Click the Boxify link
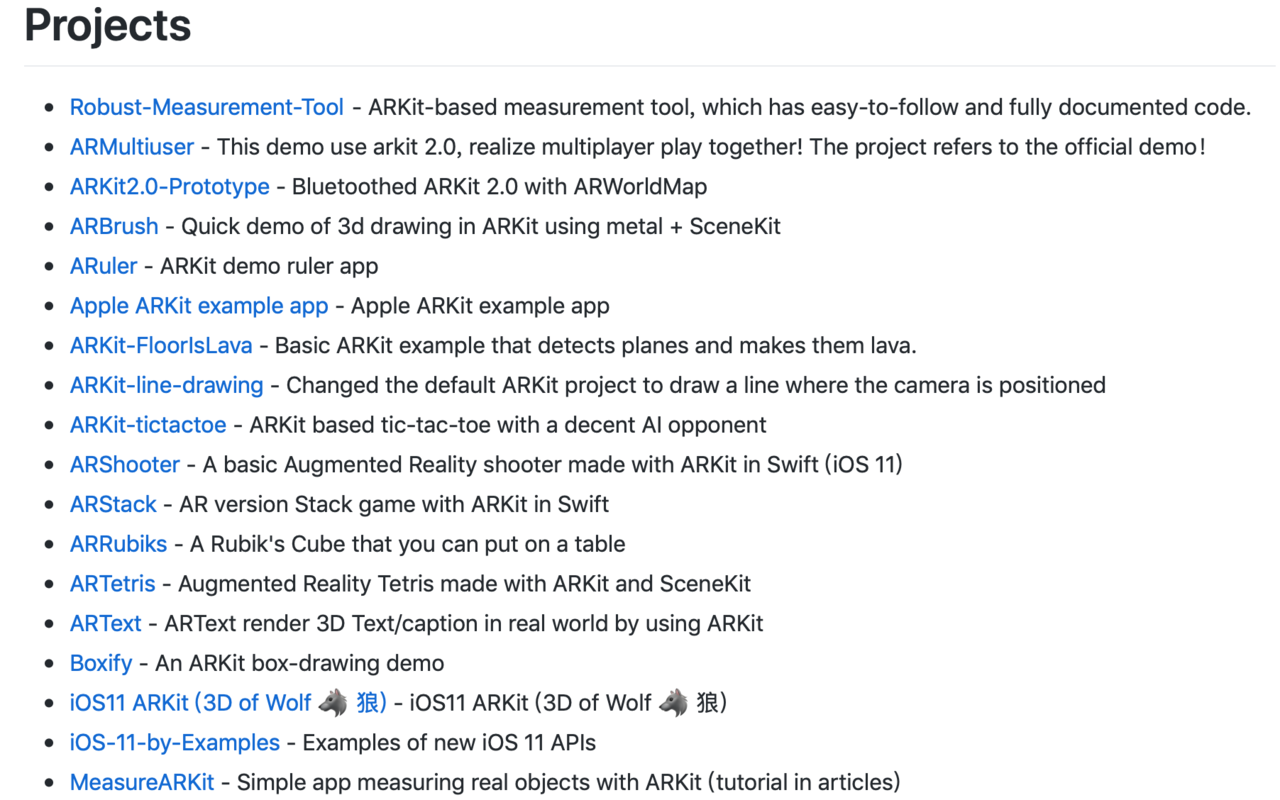The height and width of the screenshot is (800, 1280). 101,663
